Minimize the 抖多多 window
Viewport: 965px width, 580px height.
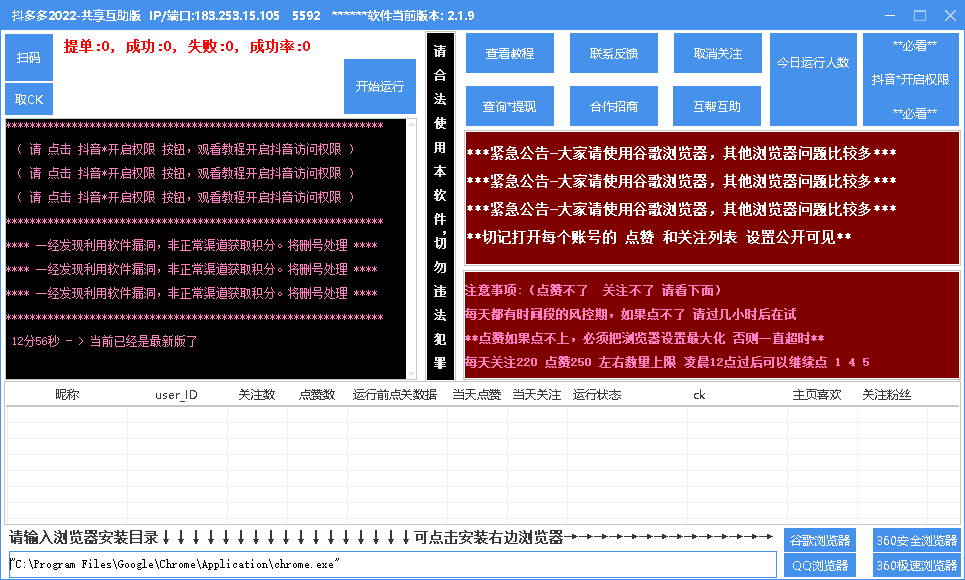[890, 15]
